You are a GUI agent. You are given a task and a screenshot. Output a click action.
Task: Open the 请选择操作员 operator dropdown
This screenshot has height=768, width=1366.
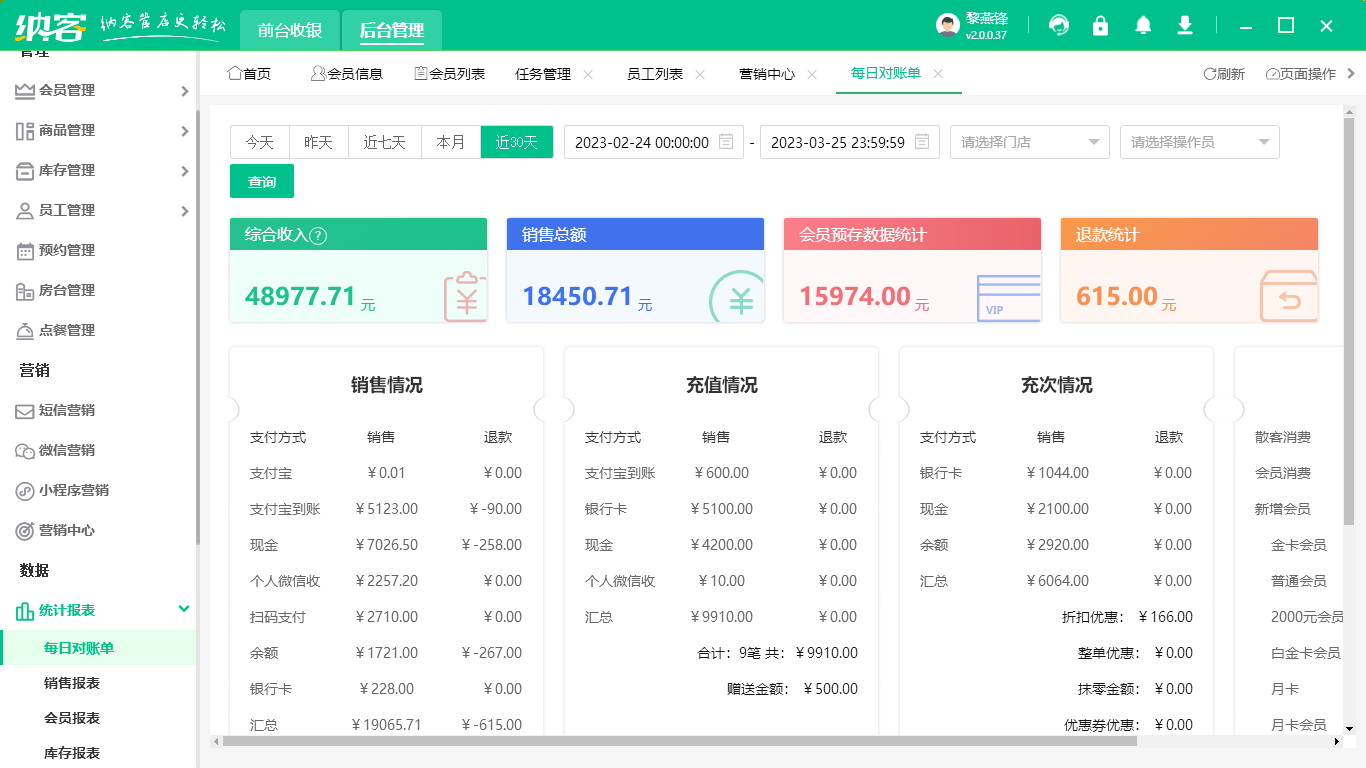click(x=1199, y=142)
